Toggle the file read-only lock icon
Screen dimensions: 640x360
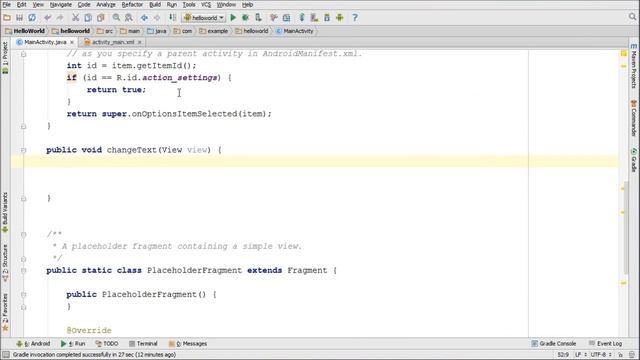(x=620, y=355)
